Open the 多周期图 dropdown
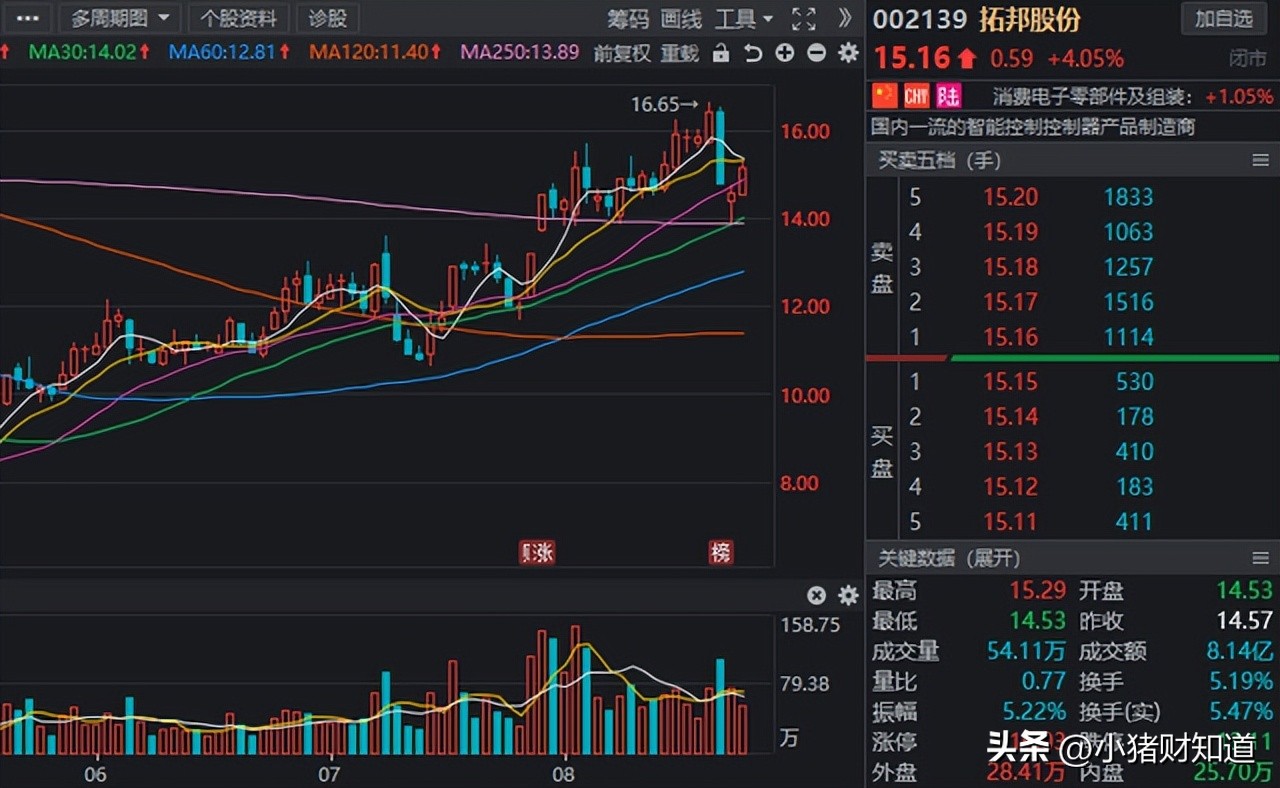1280x788 pixels. tap(119, 18)
